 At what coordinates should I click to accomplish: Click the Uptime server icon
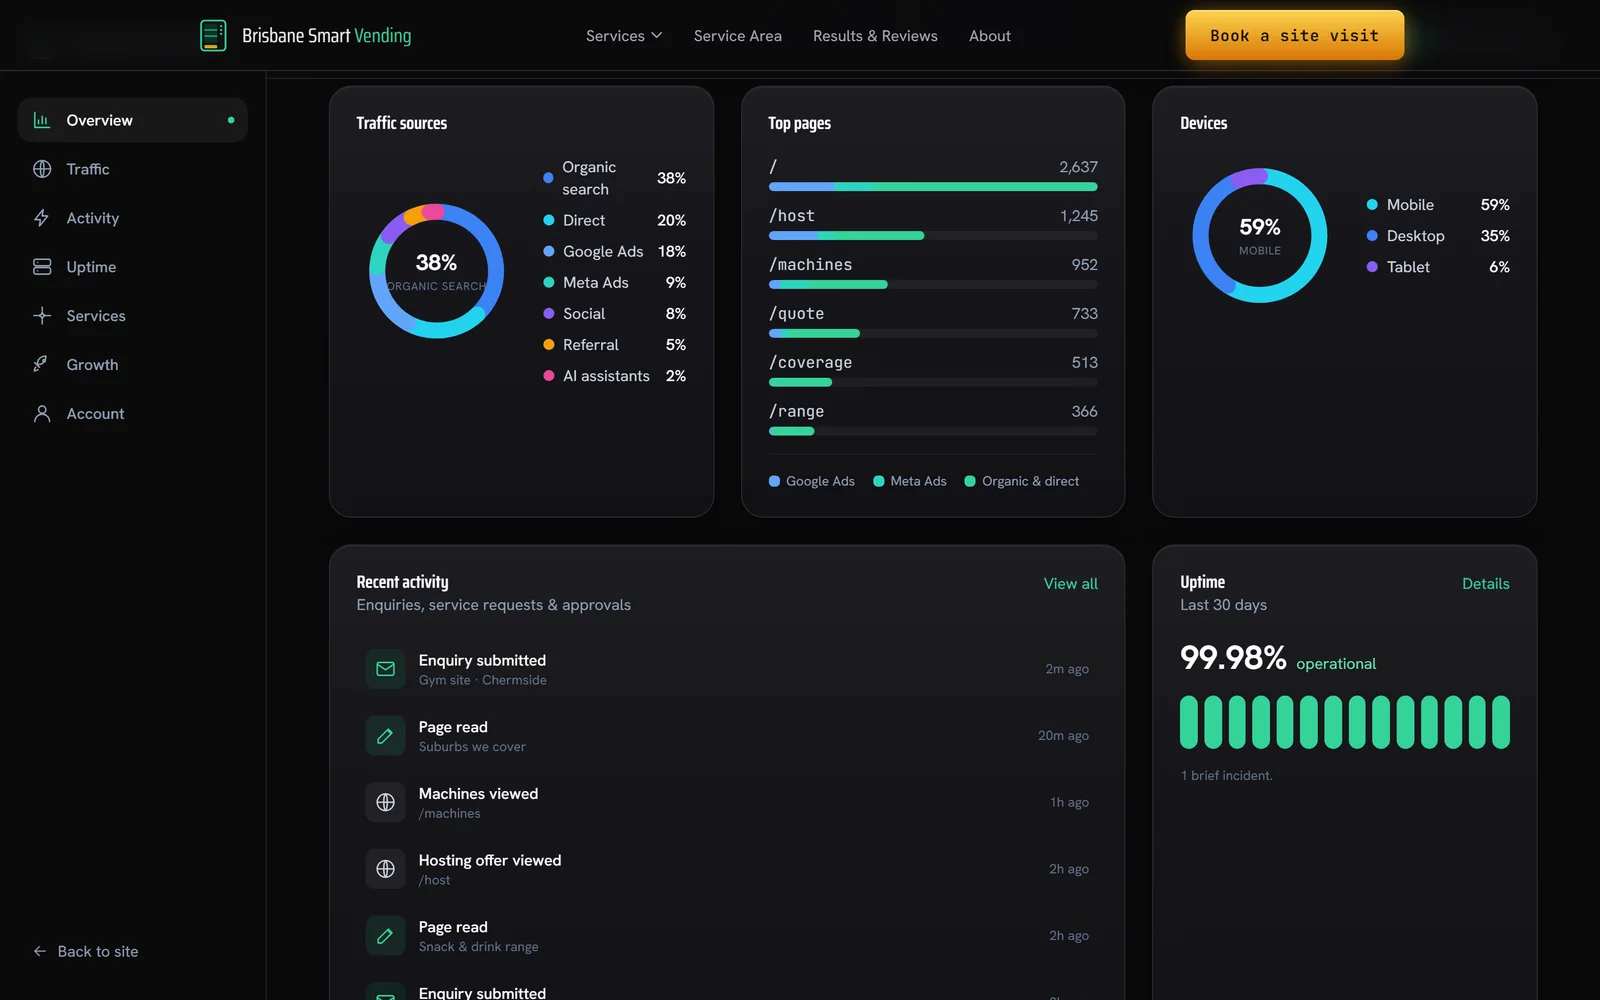(x=42, y=267)
